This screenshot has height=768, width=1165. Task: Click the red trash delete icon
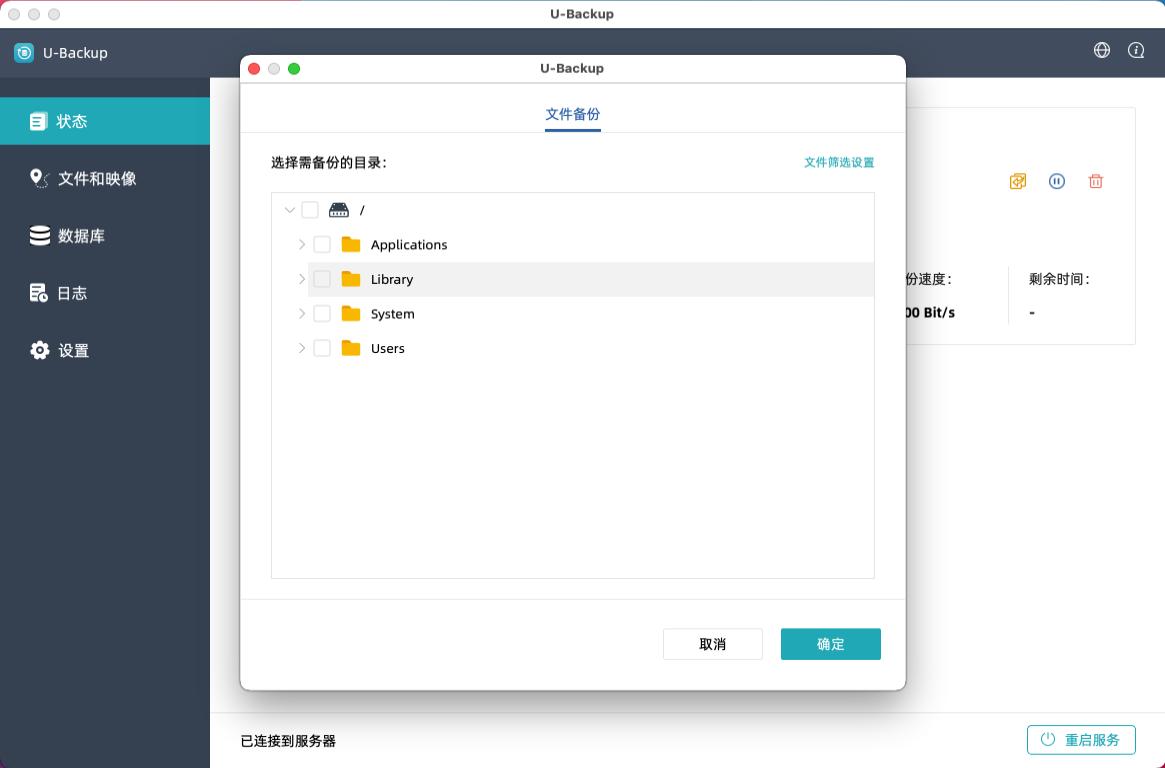pos(1096,181)
